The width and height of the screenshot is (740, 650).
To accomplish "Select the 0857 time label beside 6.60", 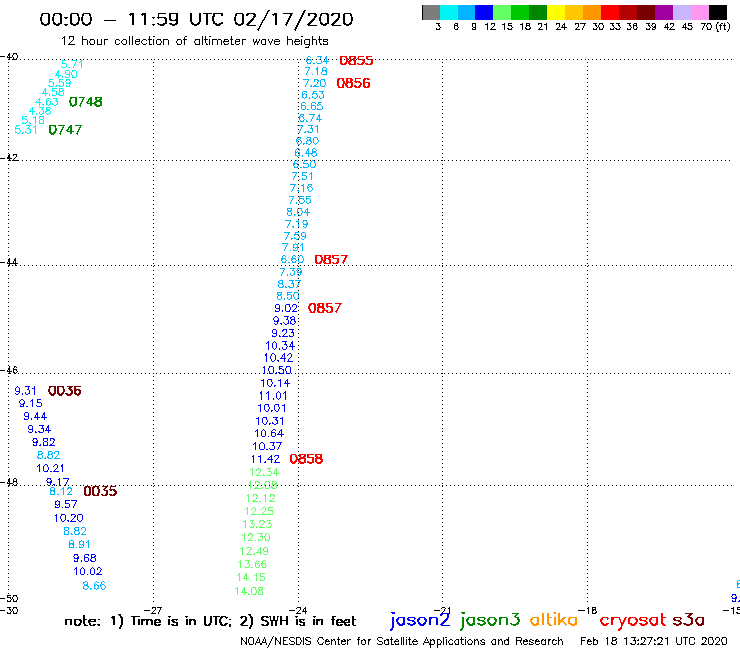I will pyautogui.click(x=331, y=260).
